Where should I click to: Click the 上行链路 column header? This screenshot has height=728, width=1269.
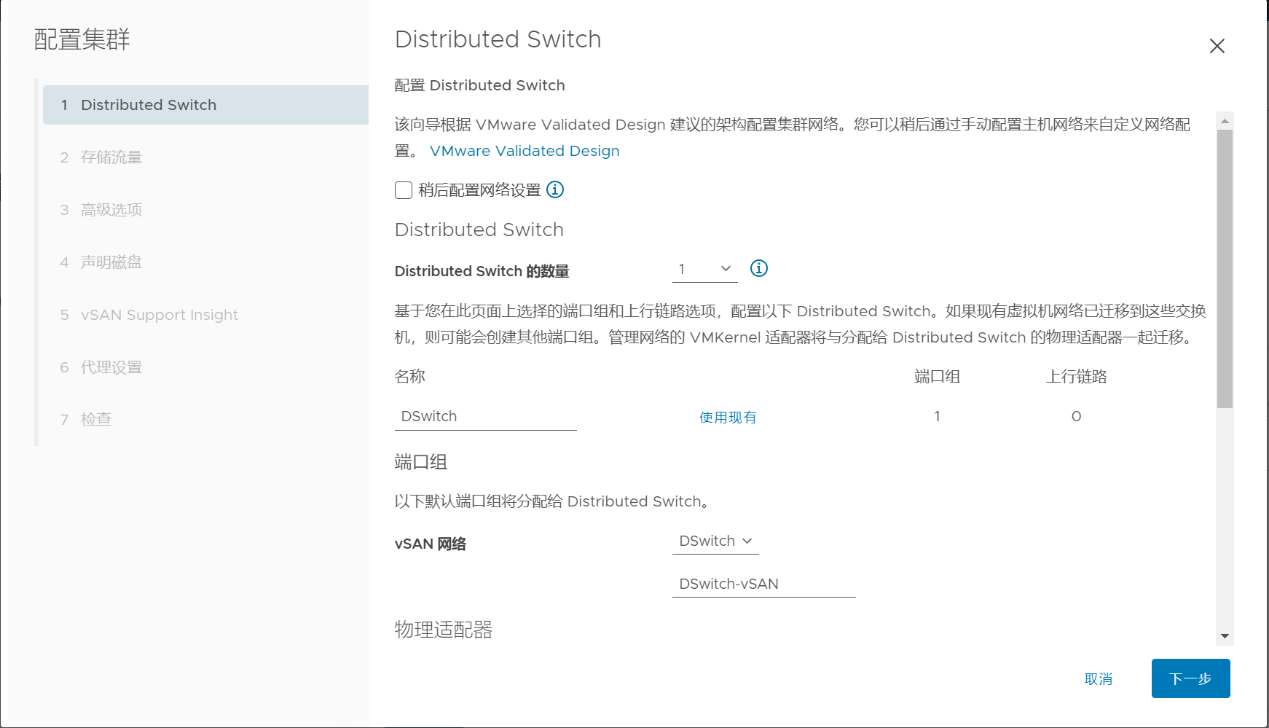[1077, 377]
